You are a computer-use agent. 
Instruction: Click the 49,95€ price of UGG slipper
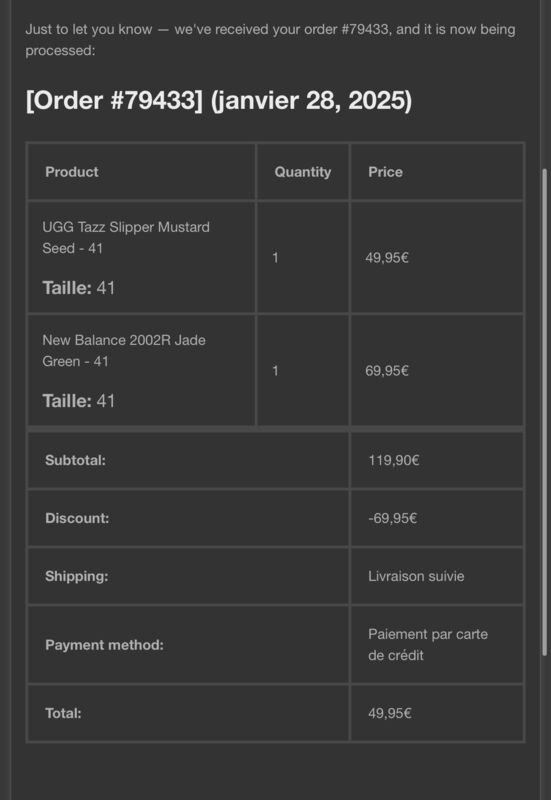pyautogui.click(x=387, y=258)
